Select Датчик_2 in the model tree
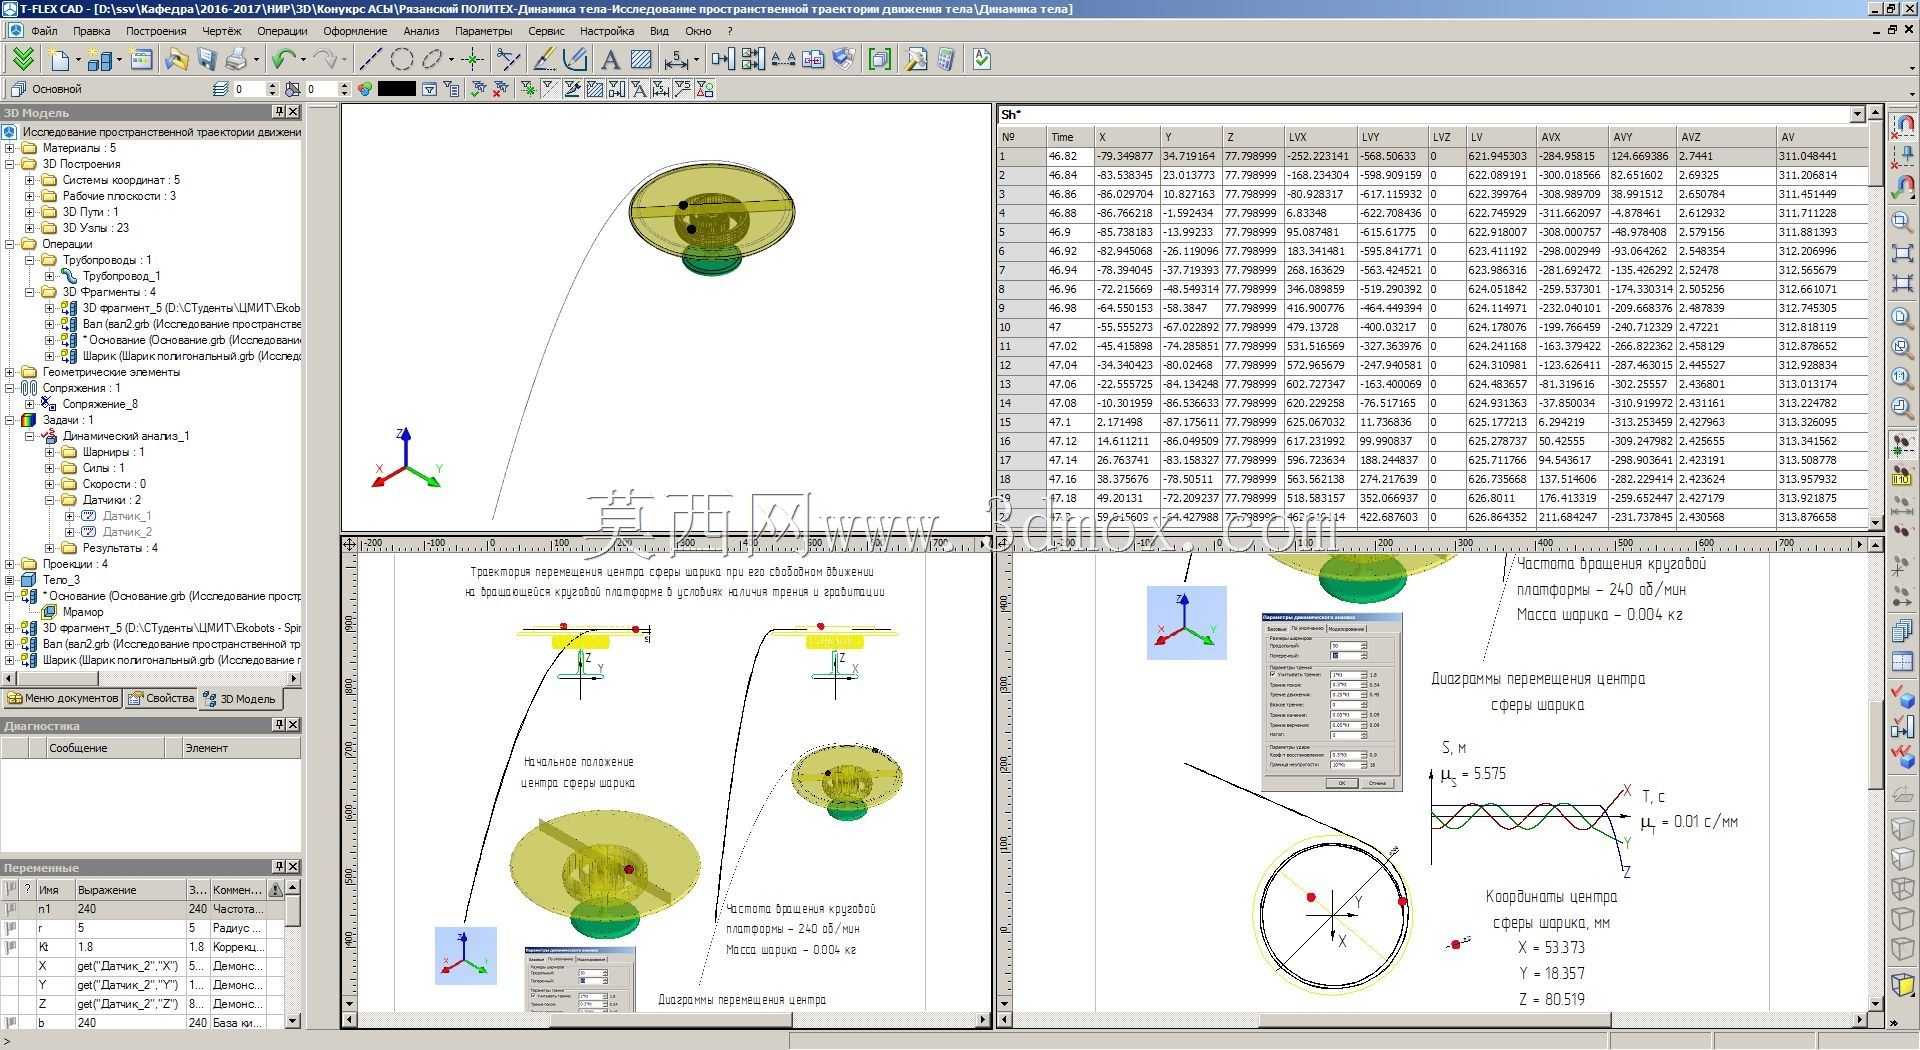1920x1050 pixels. 127,532
